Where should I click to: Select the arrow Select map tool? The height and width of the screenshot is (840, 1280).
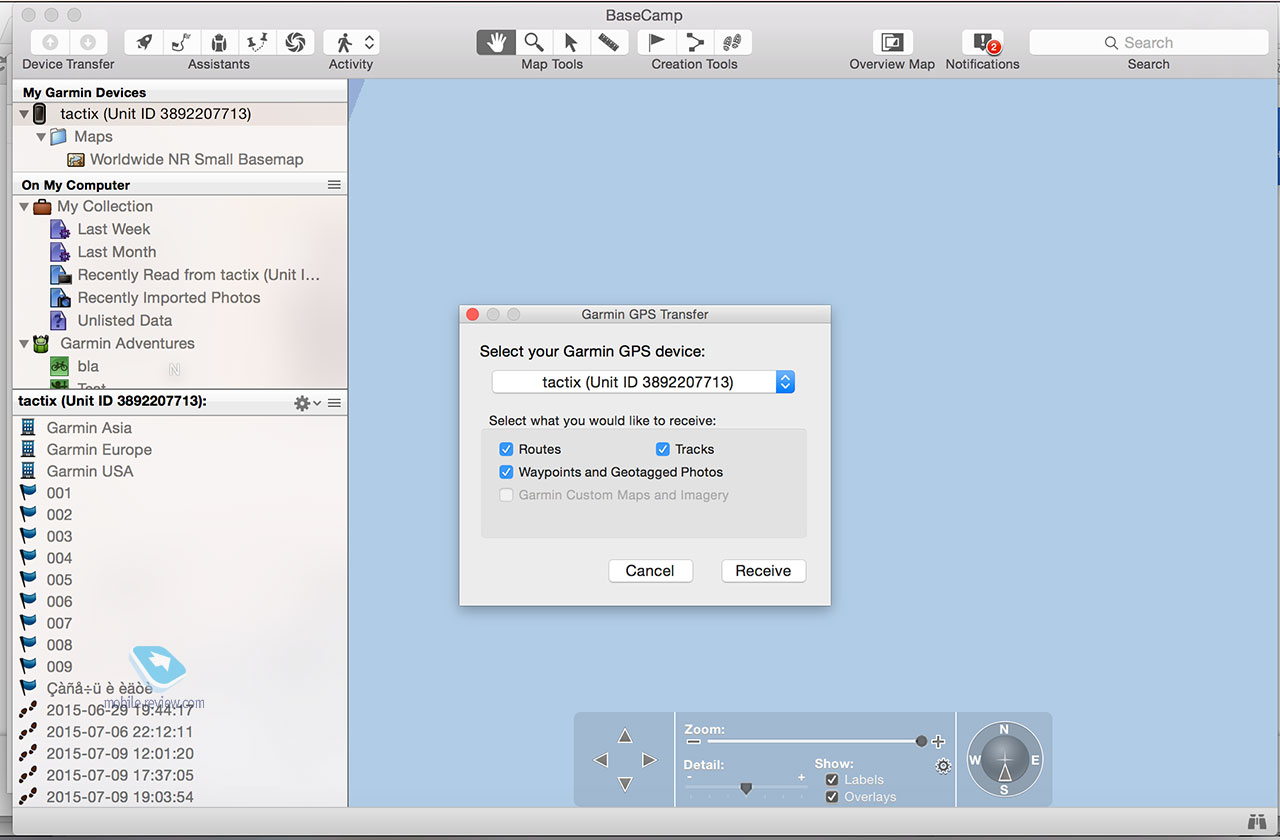point(571,42)
